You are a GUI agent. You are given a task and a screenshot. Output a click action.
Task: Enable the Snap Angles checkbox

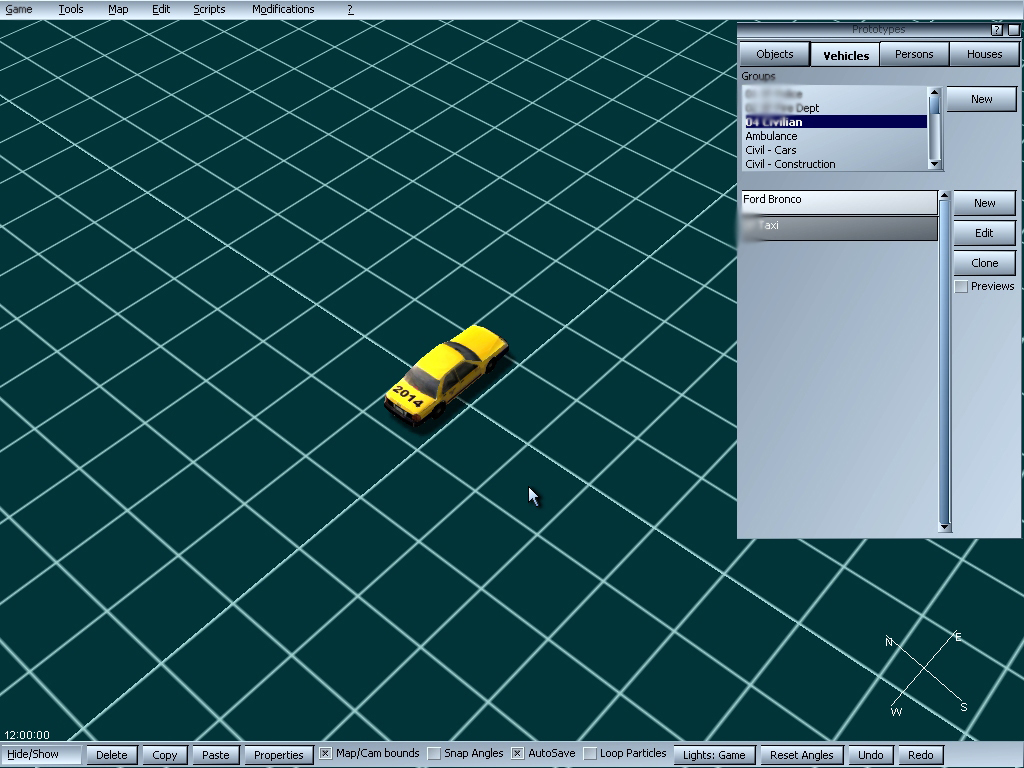pos(434,754)
